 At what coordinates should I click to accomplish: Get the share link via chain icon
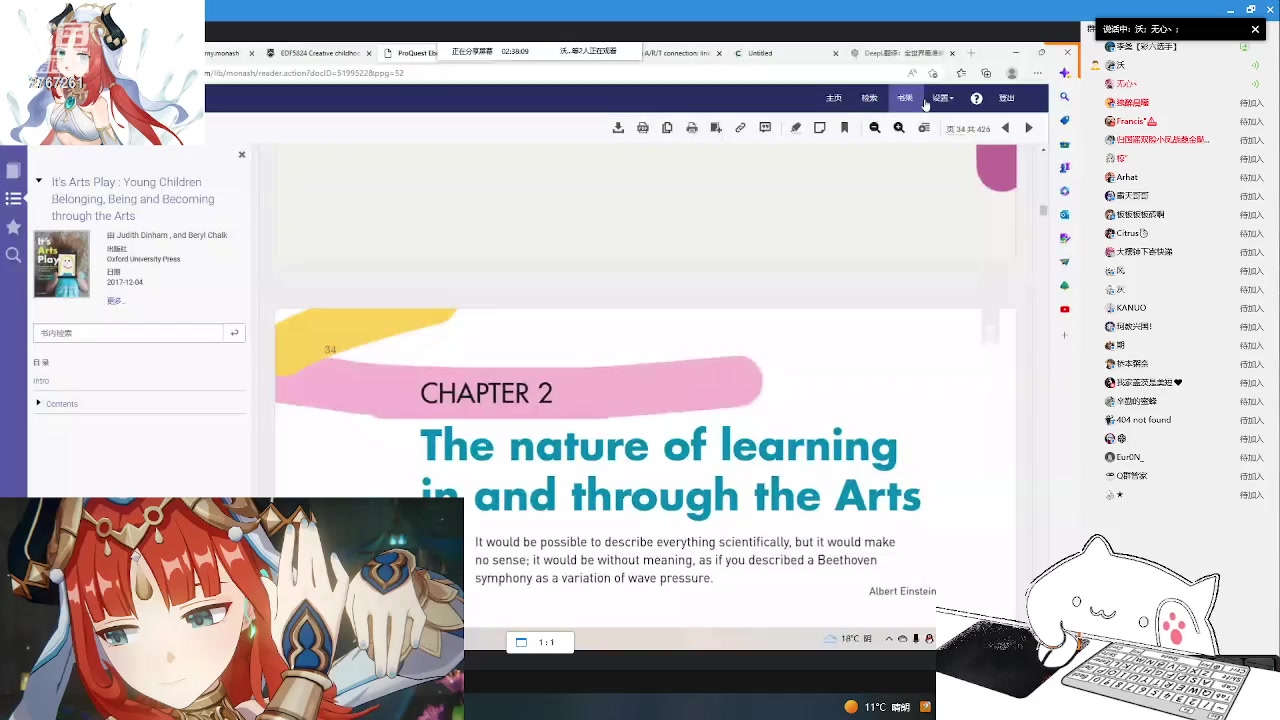click(x=740, y=128)
